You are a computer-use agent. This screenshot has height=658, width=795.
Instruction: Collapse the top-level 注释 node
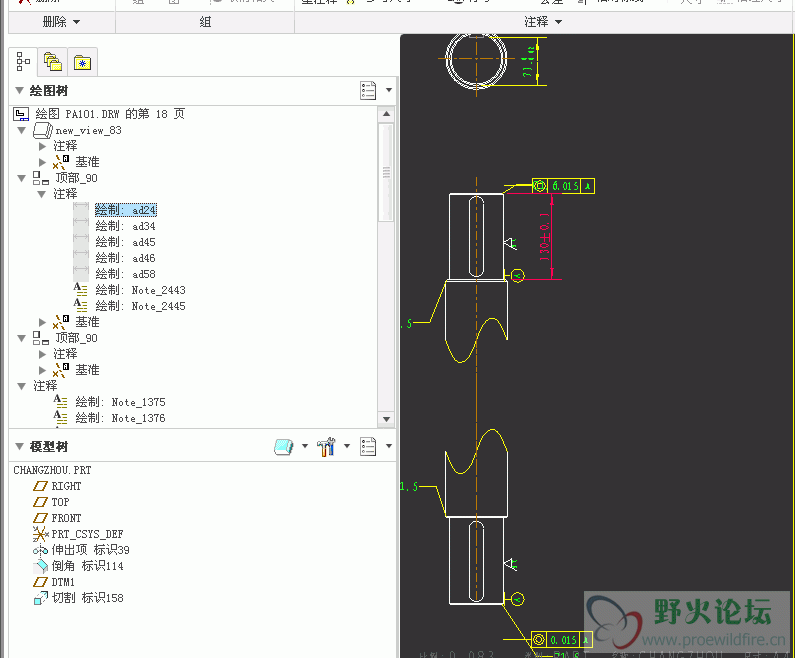(21, 386)
